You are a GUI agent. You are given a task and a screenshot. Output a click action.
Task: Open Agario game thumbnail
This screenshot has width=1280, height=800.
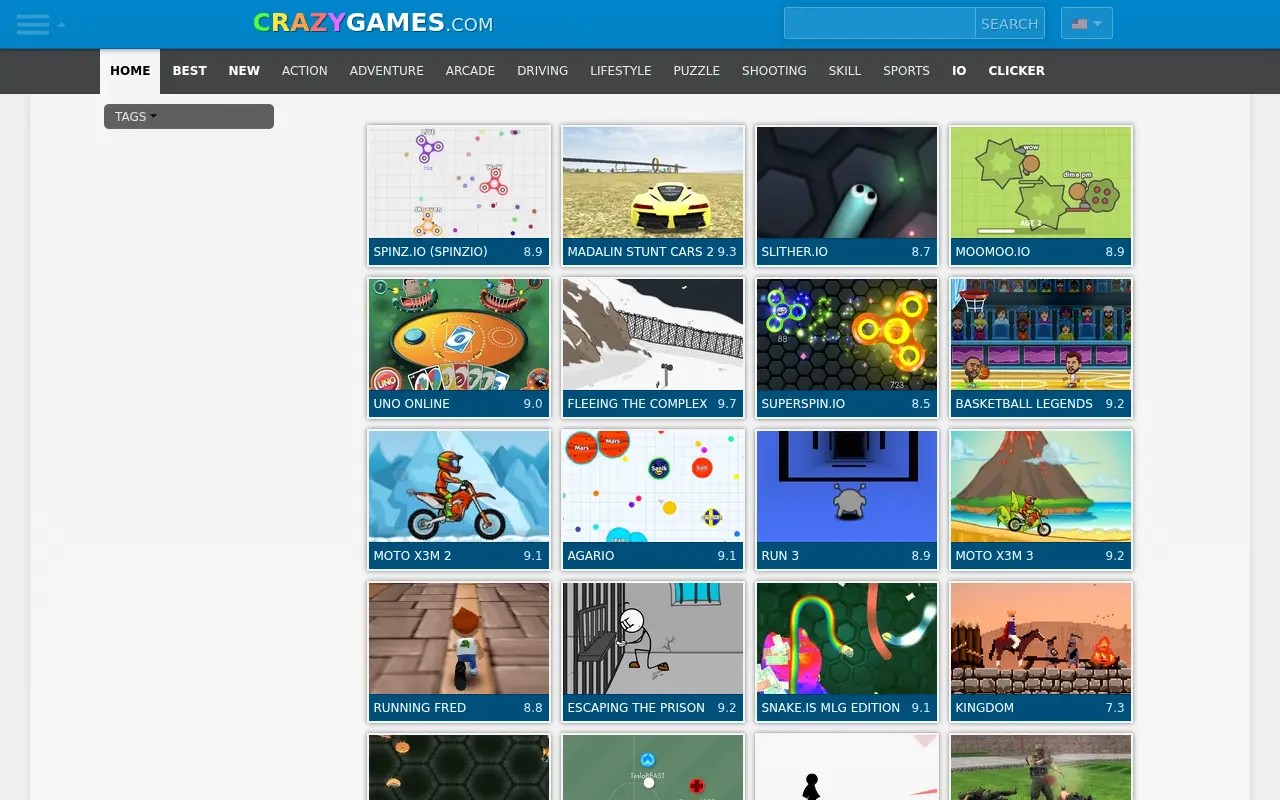(x=653, y=486)
